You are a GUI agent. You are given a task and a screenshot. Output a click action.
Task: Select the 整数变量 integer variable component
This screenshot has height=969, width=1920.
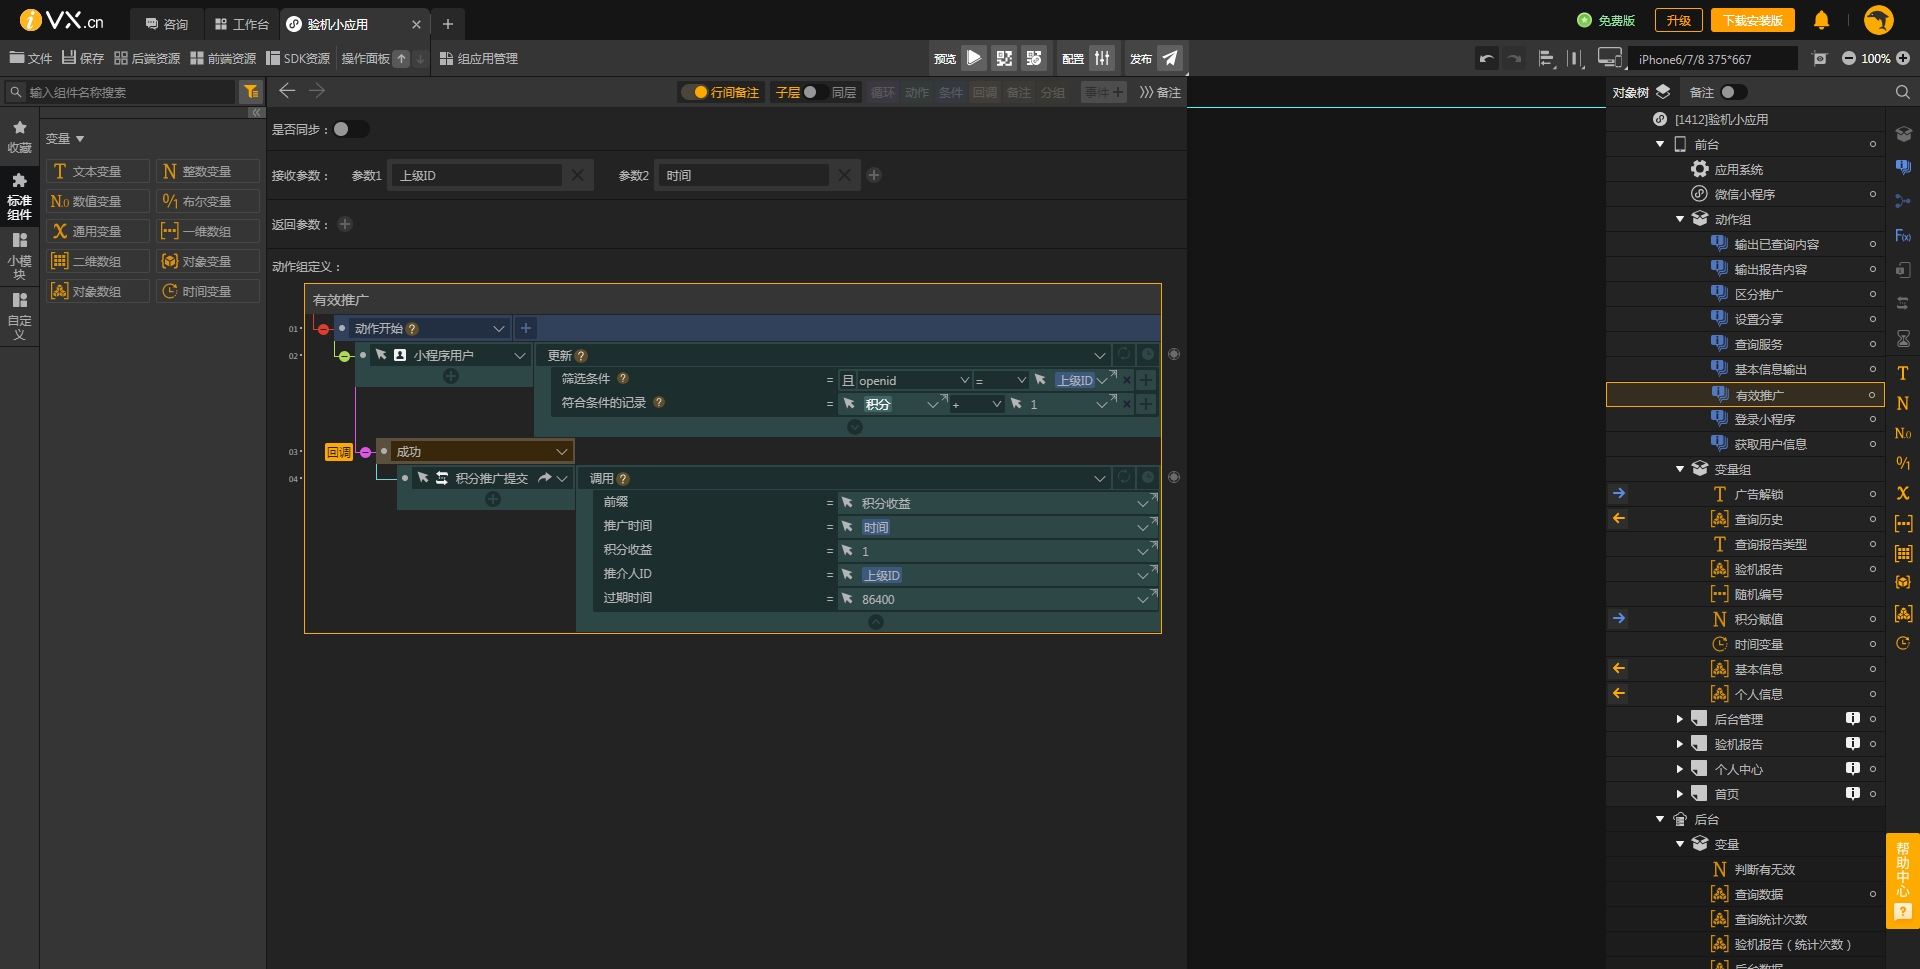pos(208,171)
